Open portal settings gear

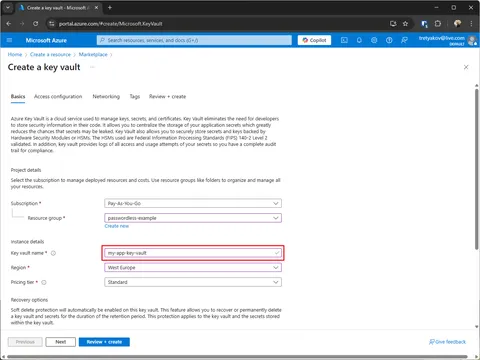[x=374, y=40]
